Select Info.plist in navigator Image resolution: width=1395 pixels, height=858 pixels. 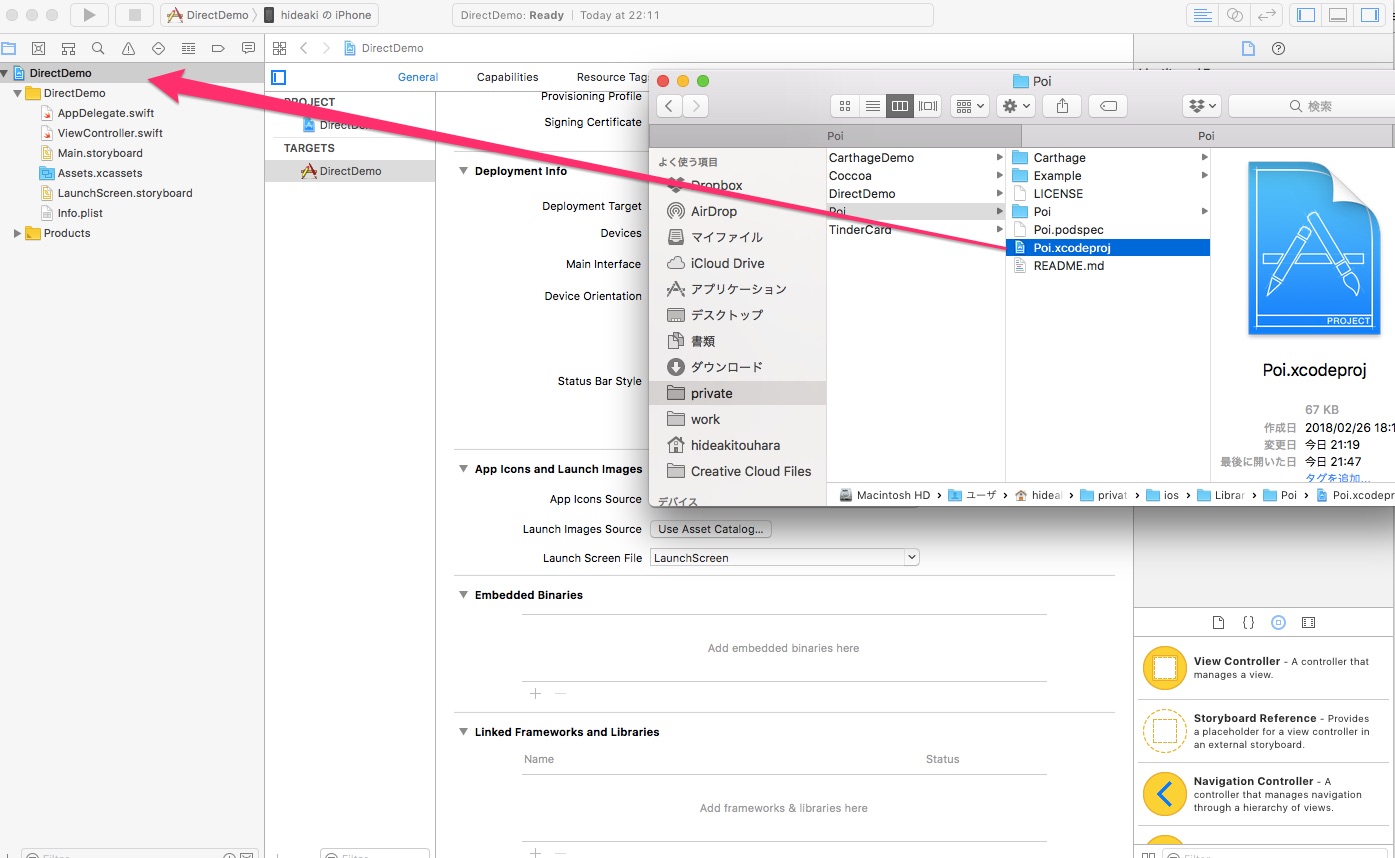tap(80, 213)
